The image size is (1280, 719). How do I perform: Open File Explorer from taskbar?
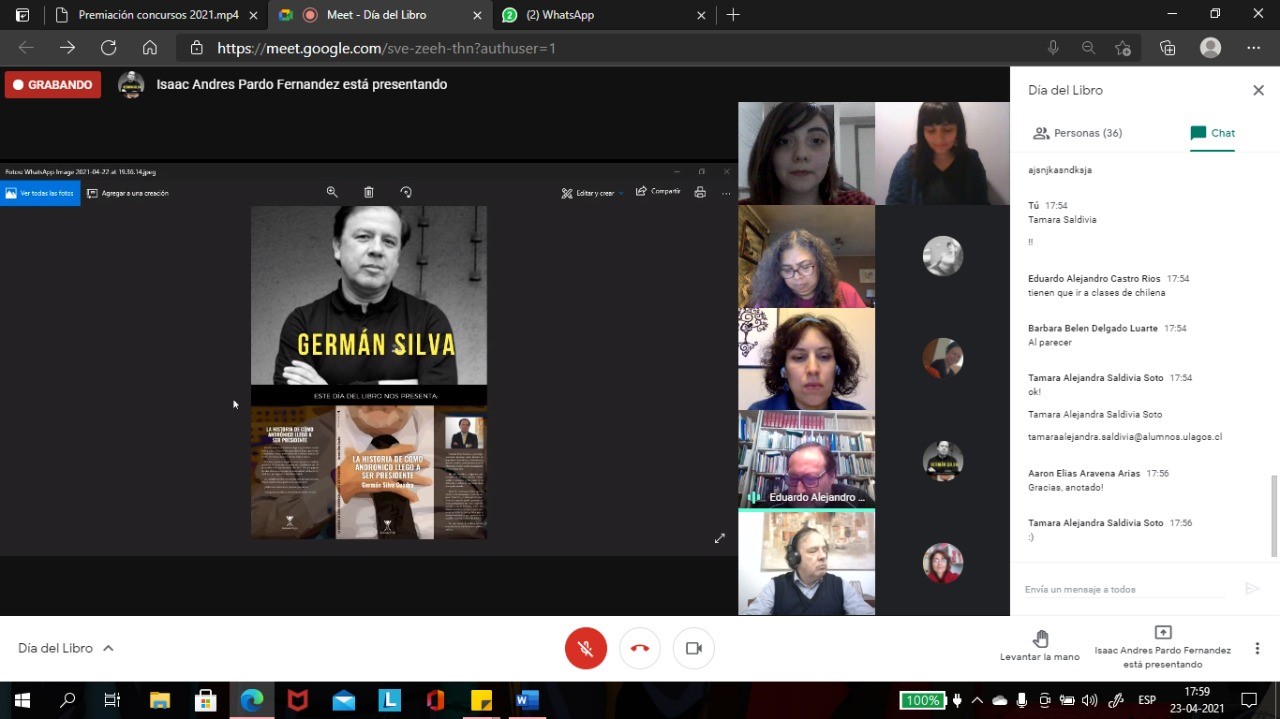pos(159,700)
